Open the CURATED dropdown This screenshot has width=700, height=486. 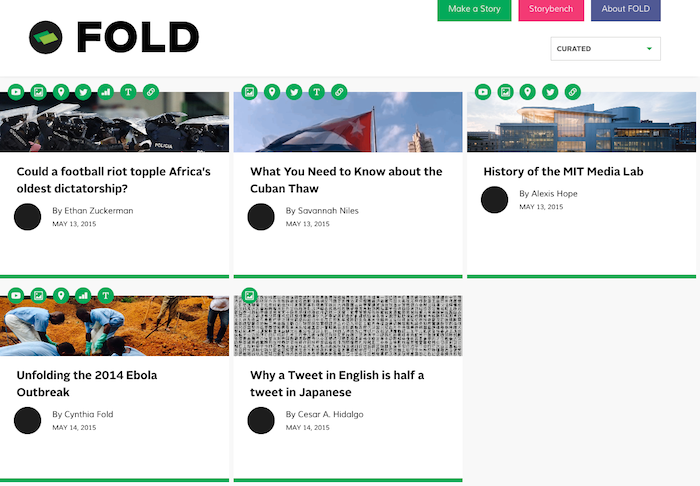605,49
